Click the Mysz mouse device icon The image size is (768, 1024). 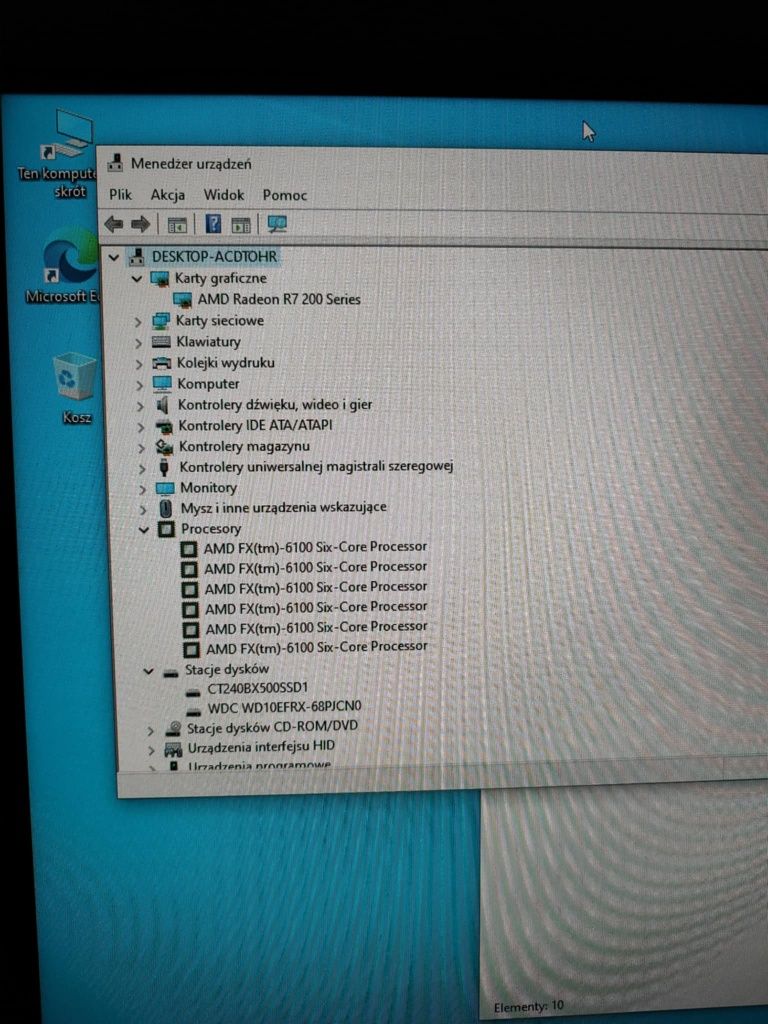[x=166, y=508]
